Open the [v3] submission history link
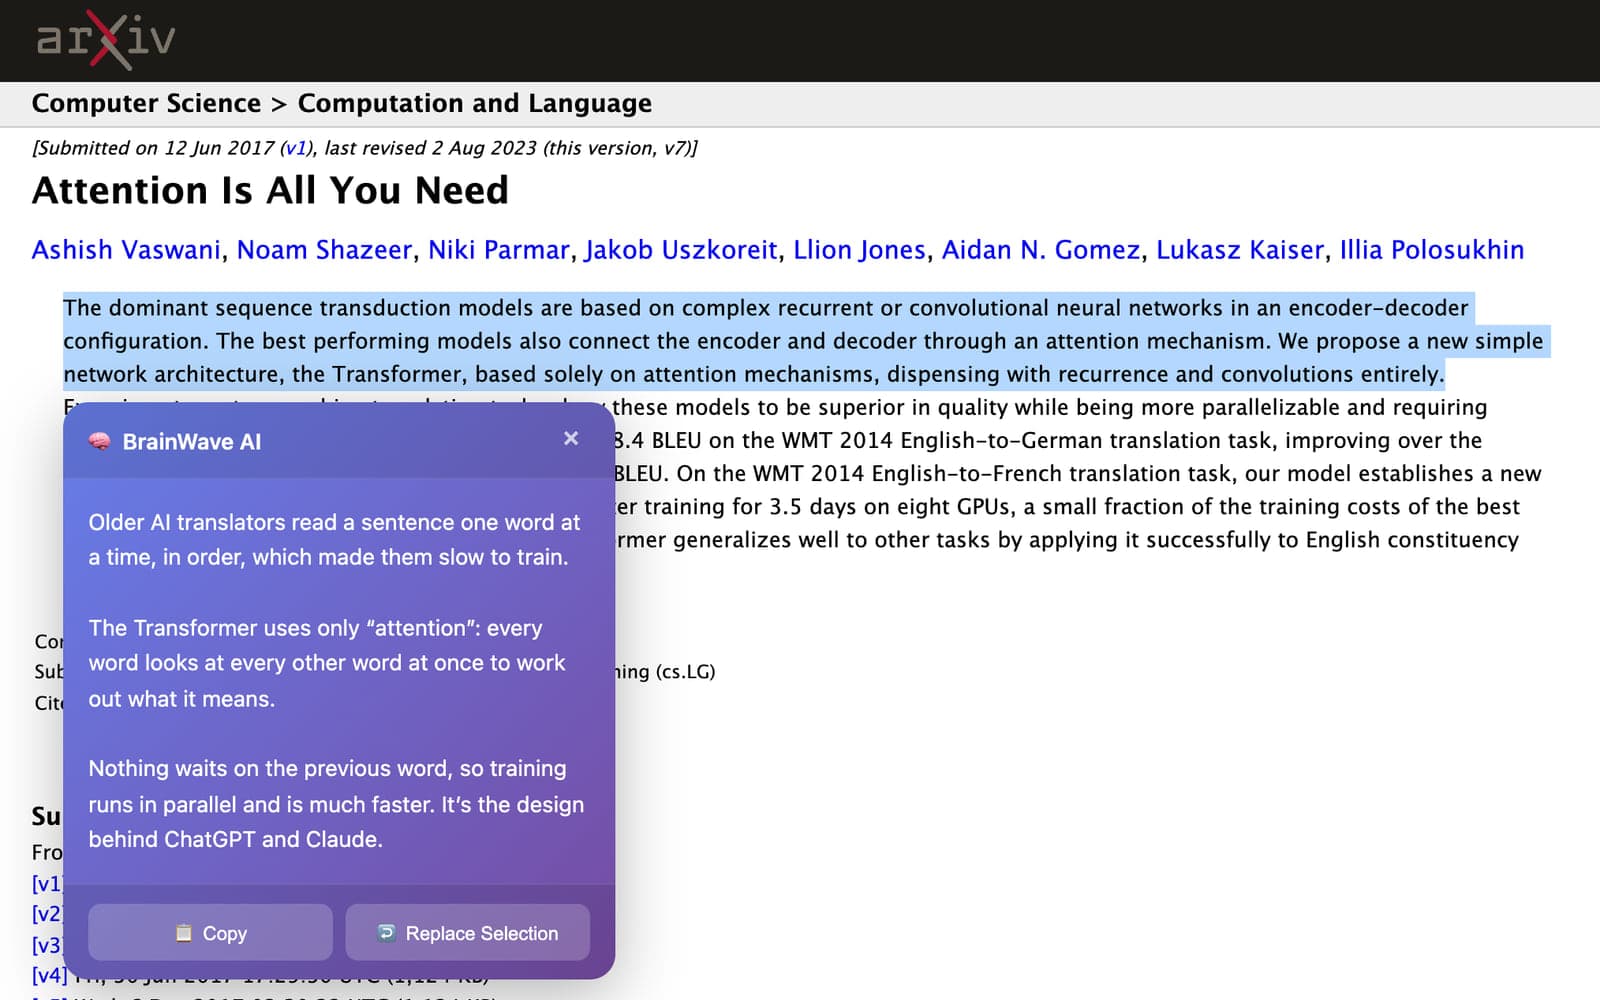This screenshot has height=1000, width=1600. (x=47, y=945)
